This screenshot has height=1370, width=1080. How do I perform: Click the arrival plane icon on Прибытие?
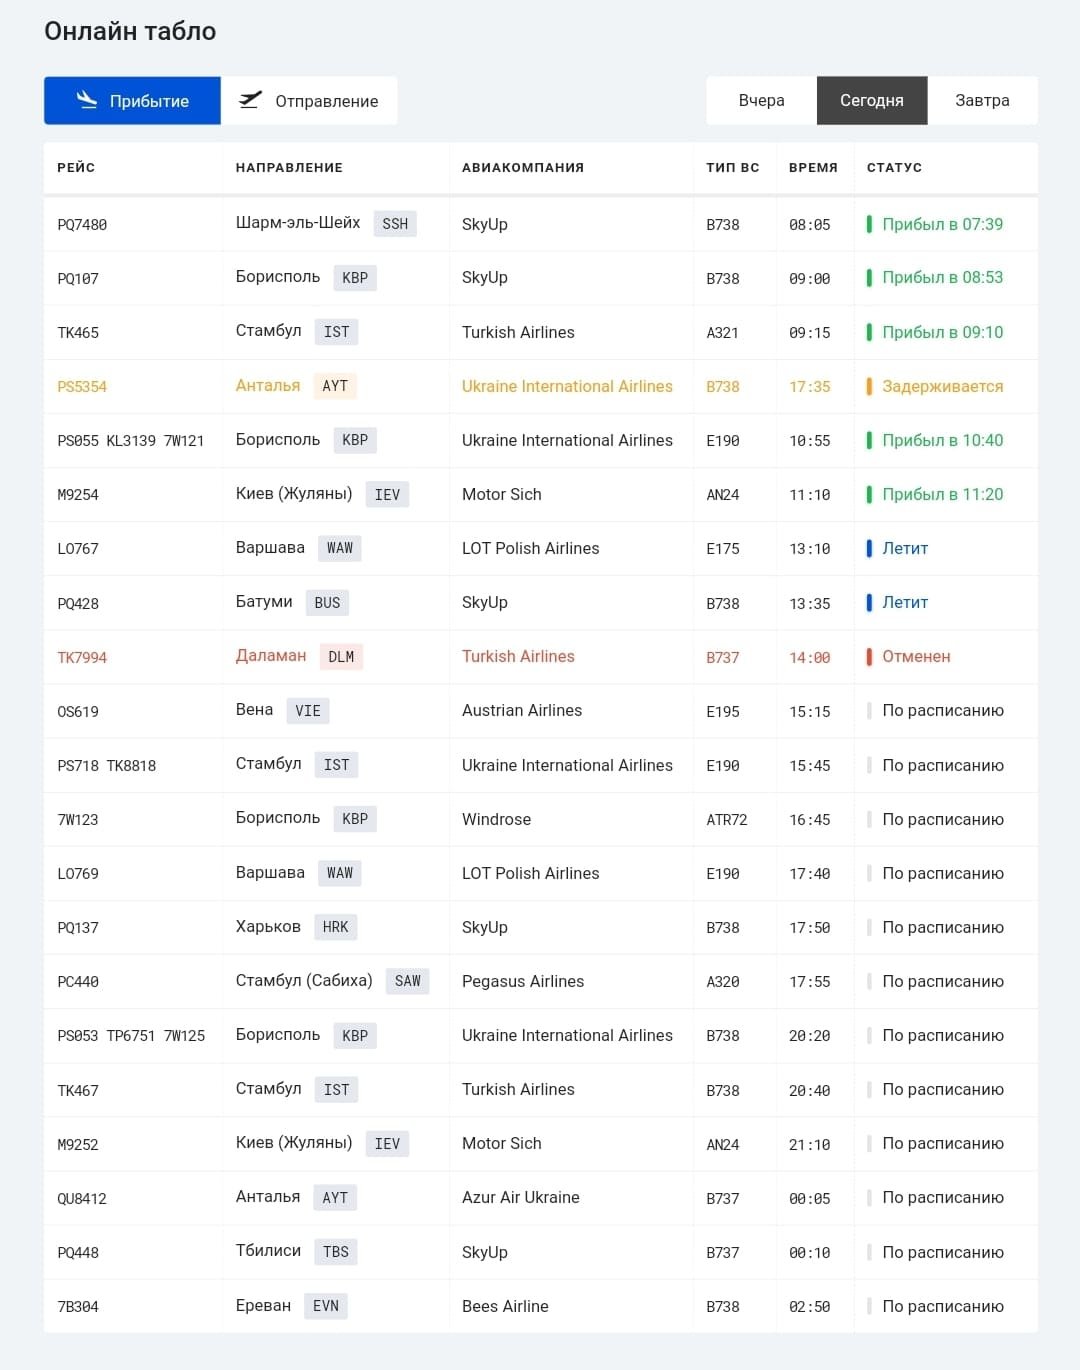(x=87, y=100)
